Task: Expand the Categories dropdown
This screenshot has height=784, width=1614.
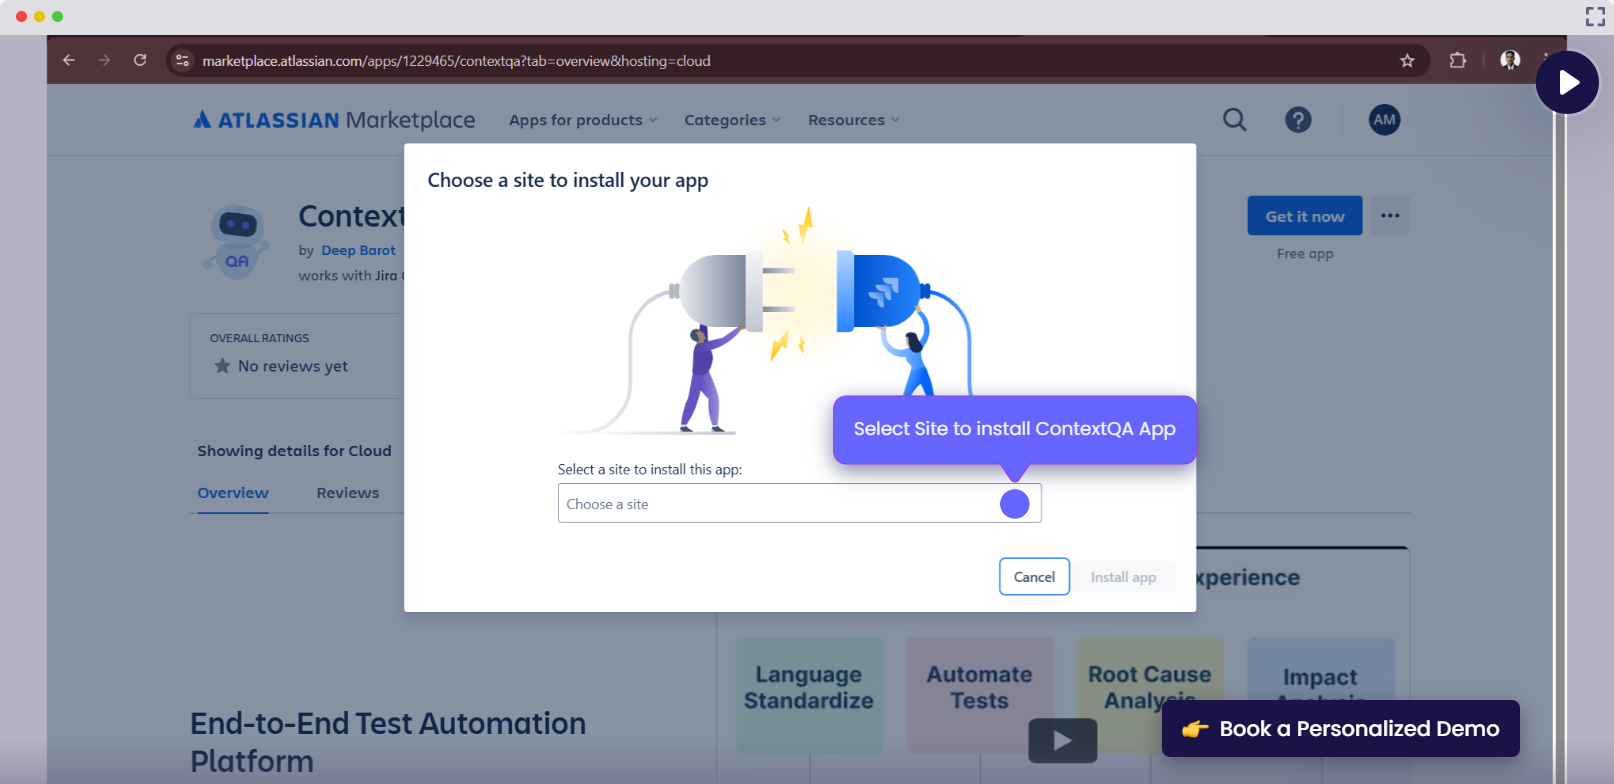Action: click(732, 120)
